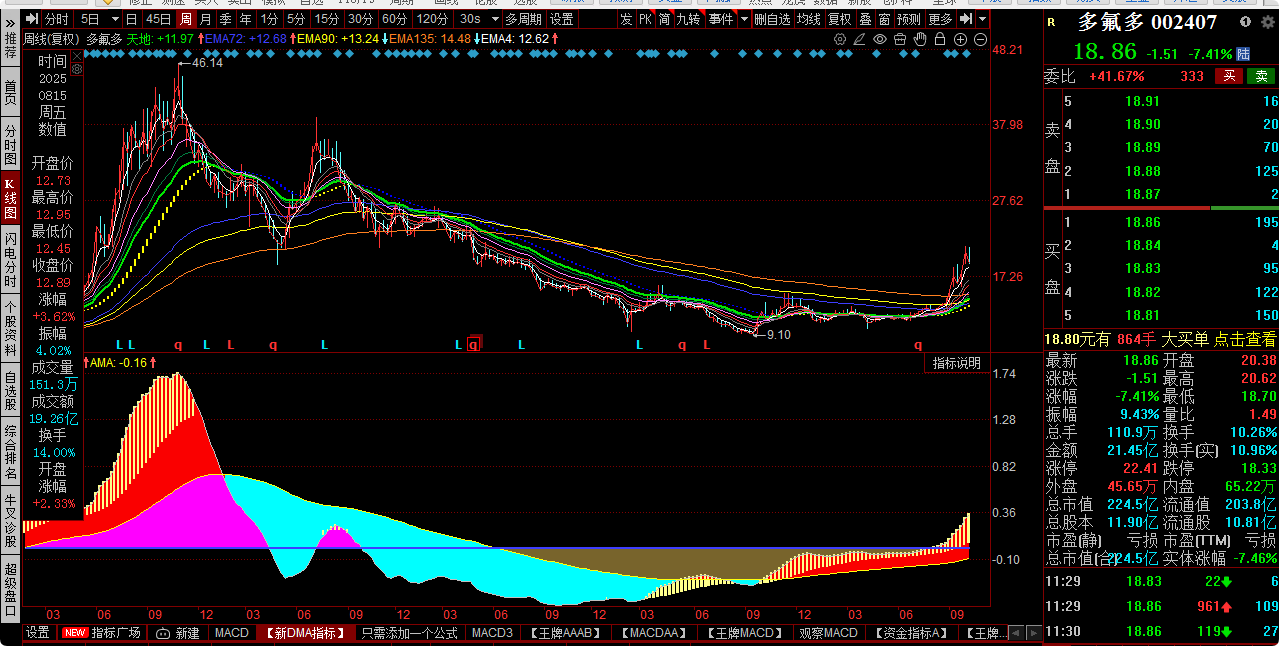Click 买 buy button

(1227, 76)
